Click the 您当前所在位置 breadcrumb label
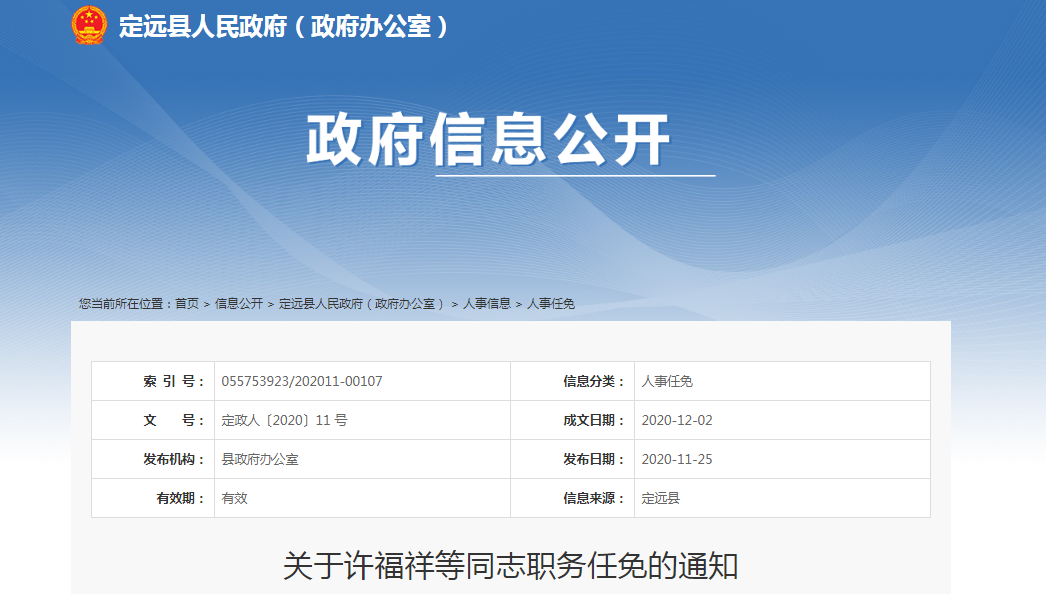 click(x=127, y=304)
